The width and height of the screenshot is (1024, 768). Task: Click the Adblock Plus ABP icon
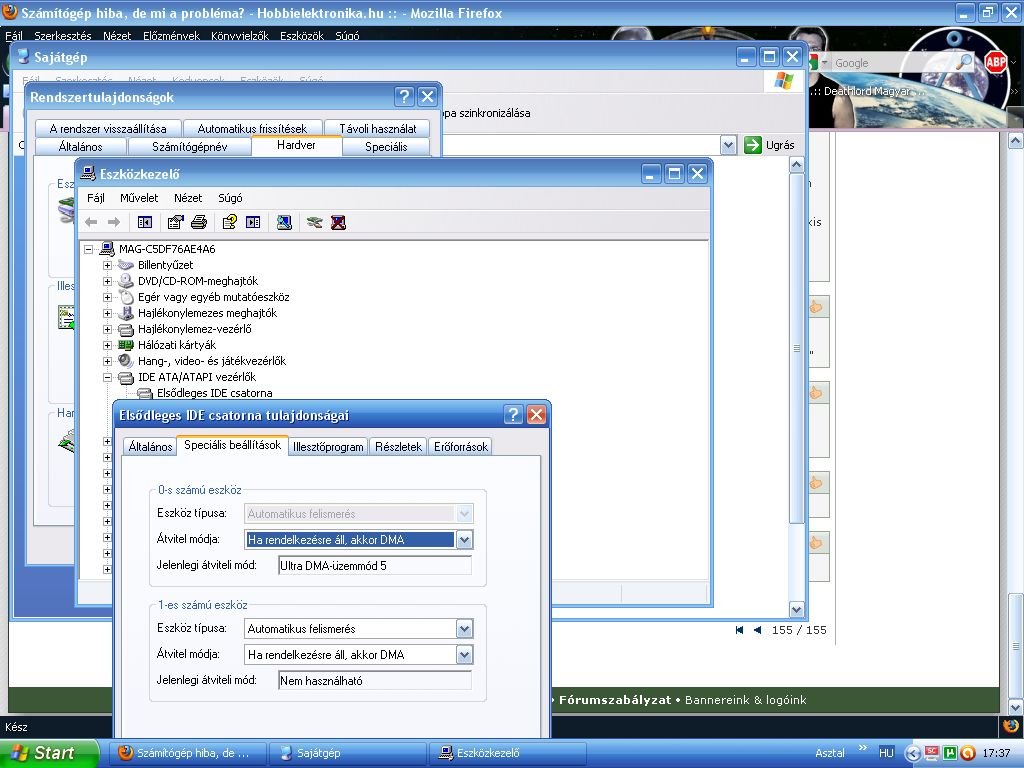995,63
